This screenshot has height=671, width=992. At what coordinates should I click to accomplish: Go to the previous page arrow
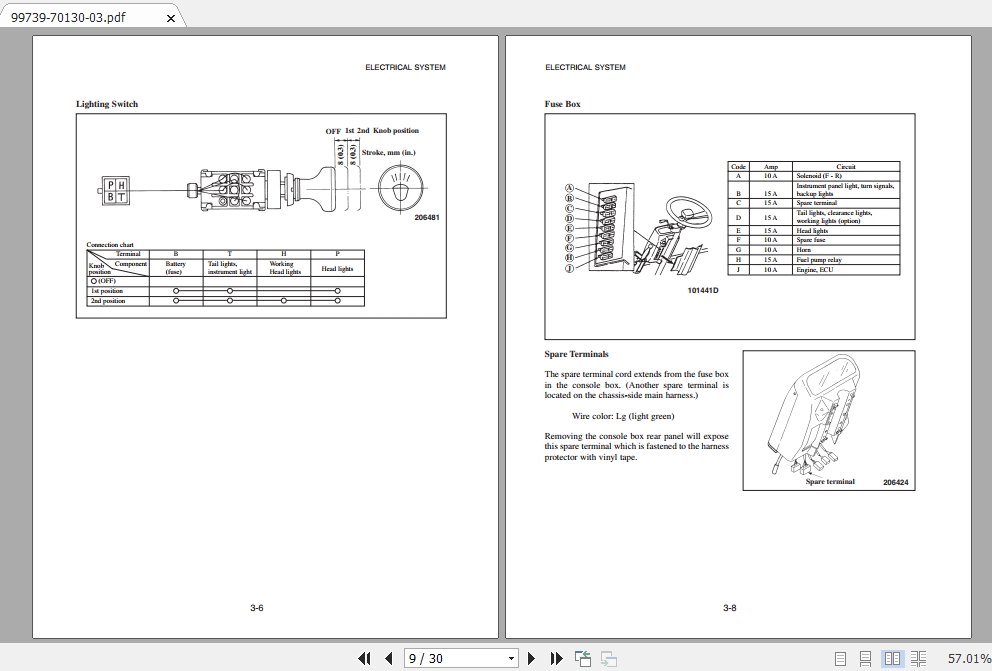388,658
